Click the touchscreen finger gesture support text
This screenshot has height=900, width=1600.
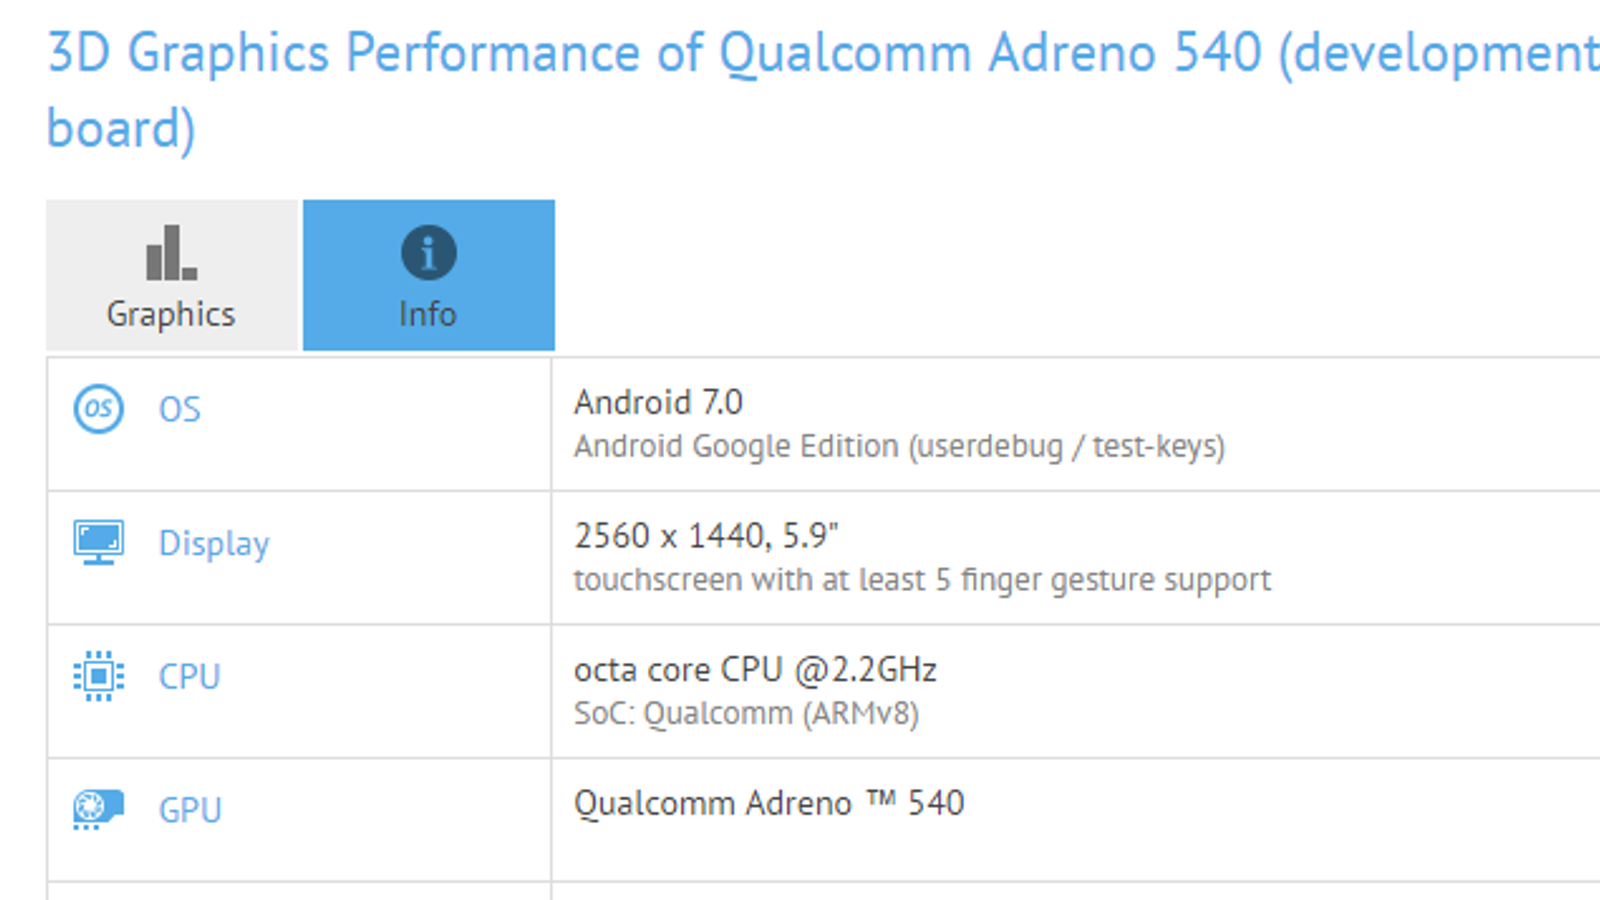(x=922, y=580)
